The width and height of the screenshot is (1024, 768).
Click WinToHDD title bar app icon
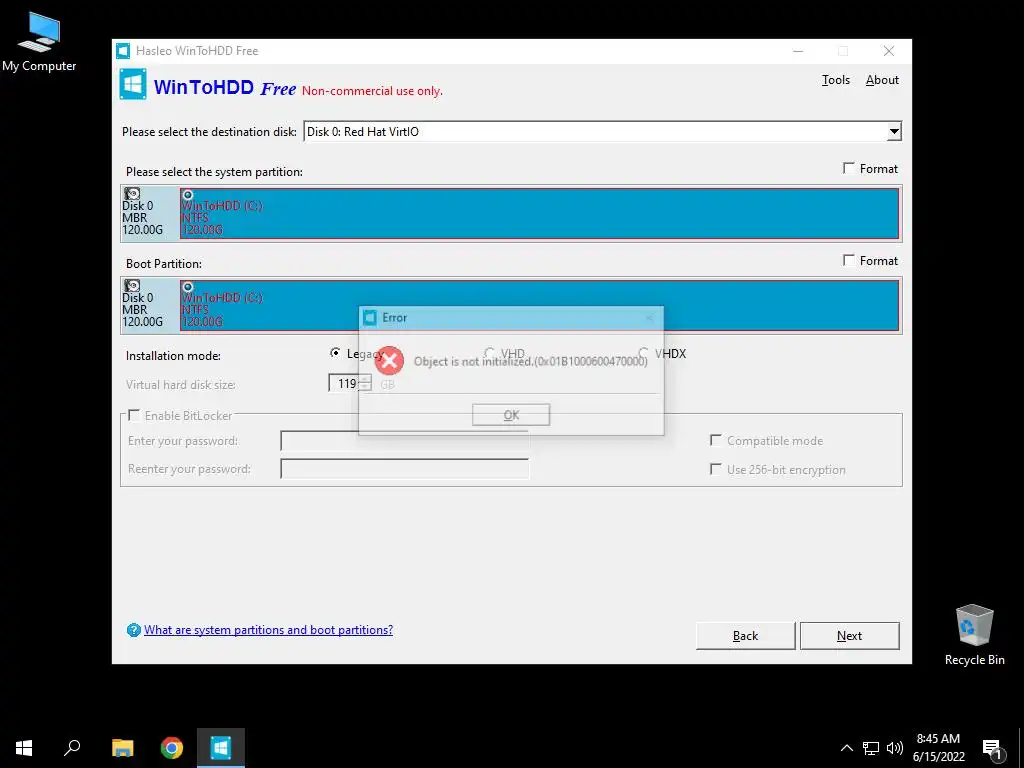point(123,51)
